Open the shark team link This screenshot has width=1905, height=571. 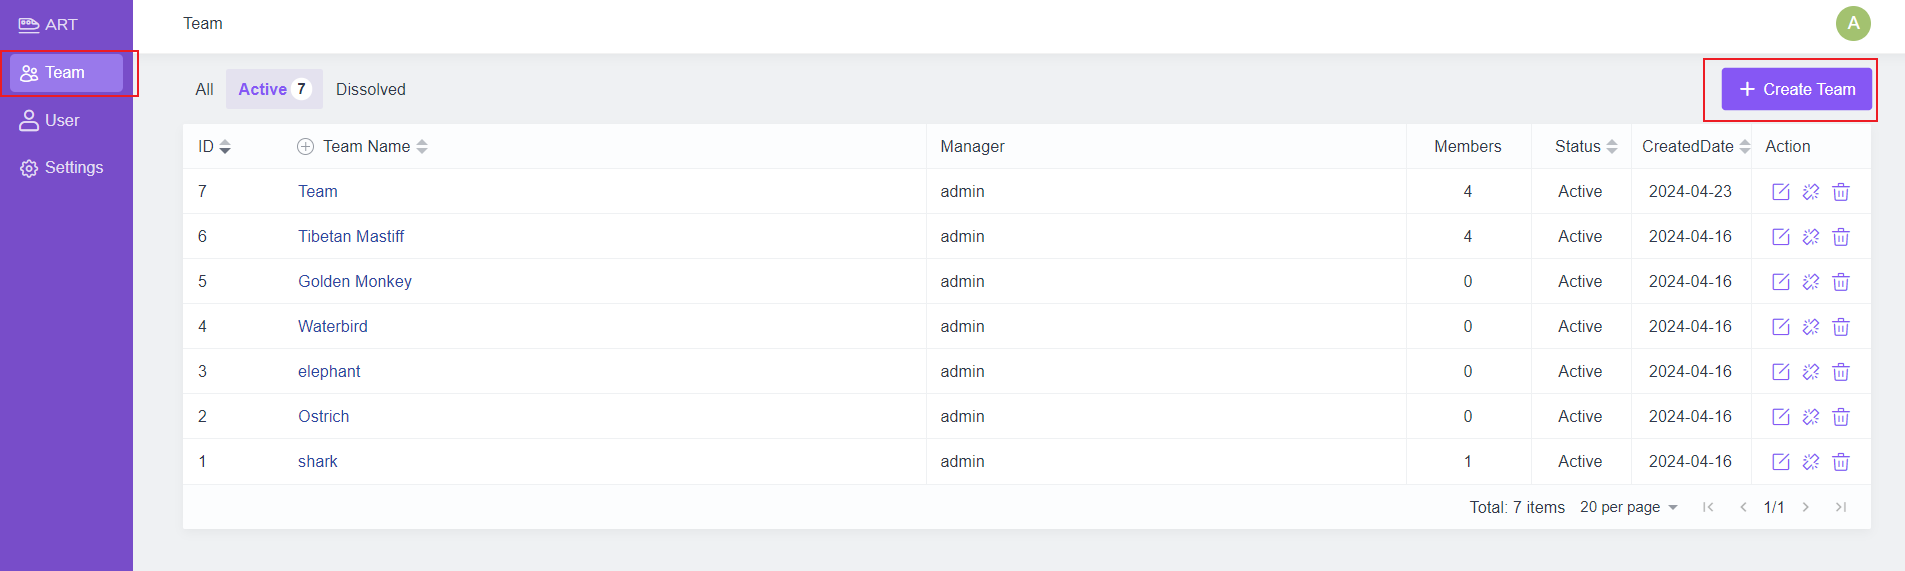pyautogui.click(x=318, y=462)
